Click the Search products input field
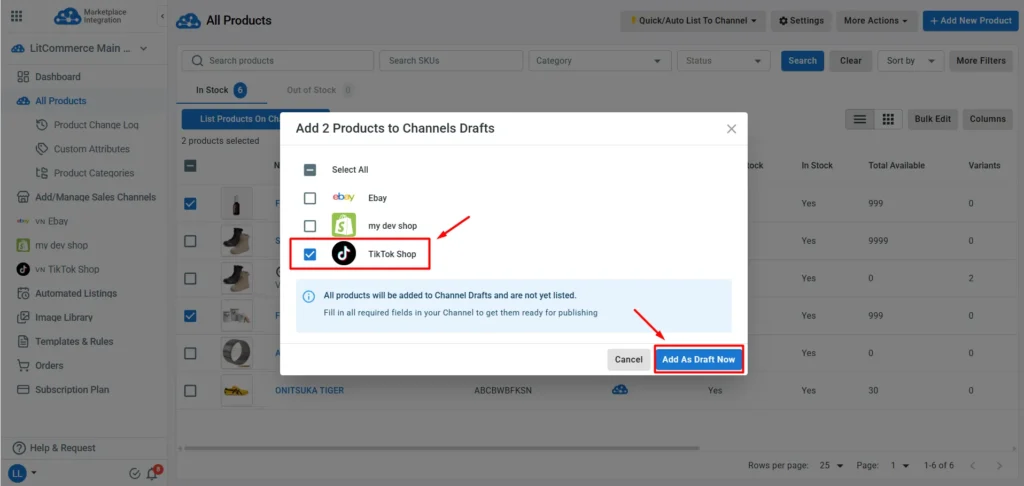 pyautogui.click(x=278, y=61)
